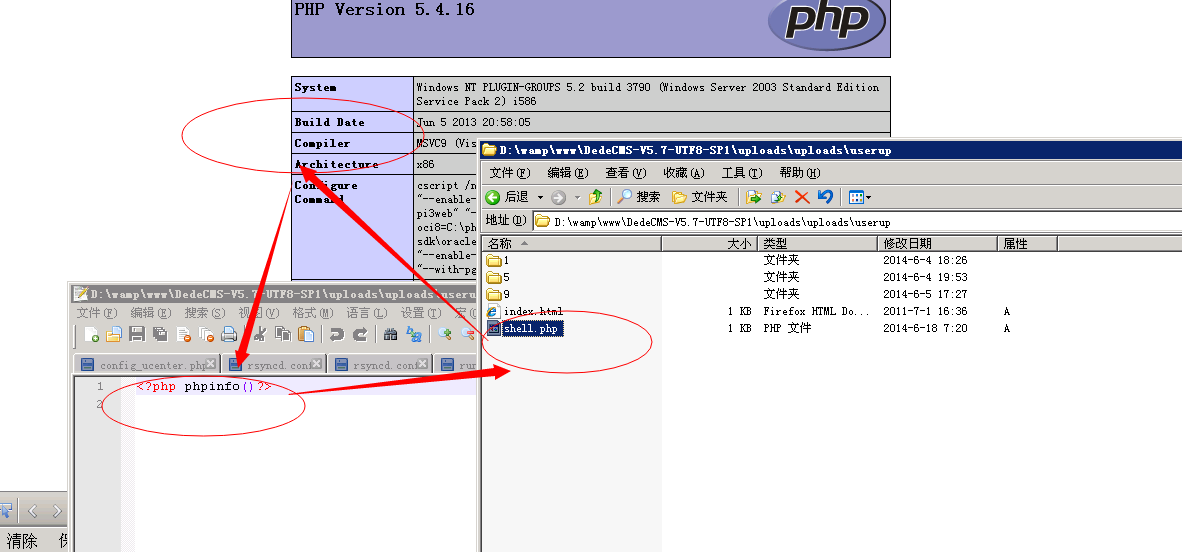Sort by 修改日期 column header
Viewport: 1182px width, 552px height.
[938, 244]
